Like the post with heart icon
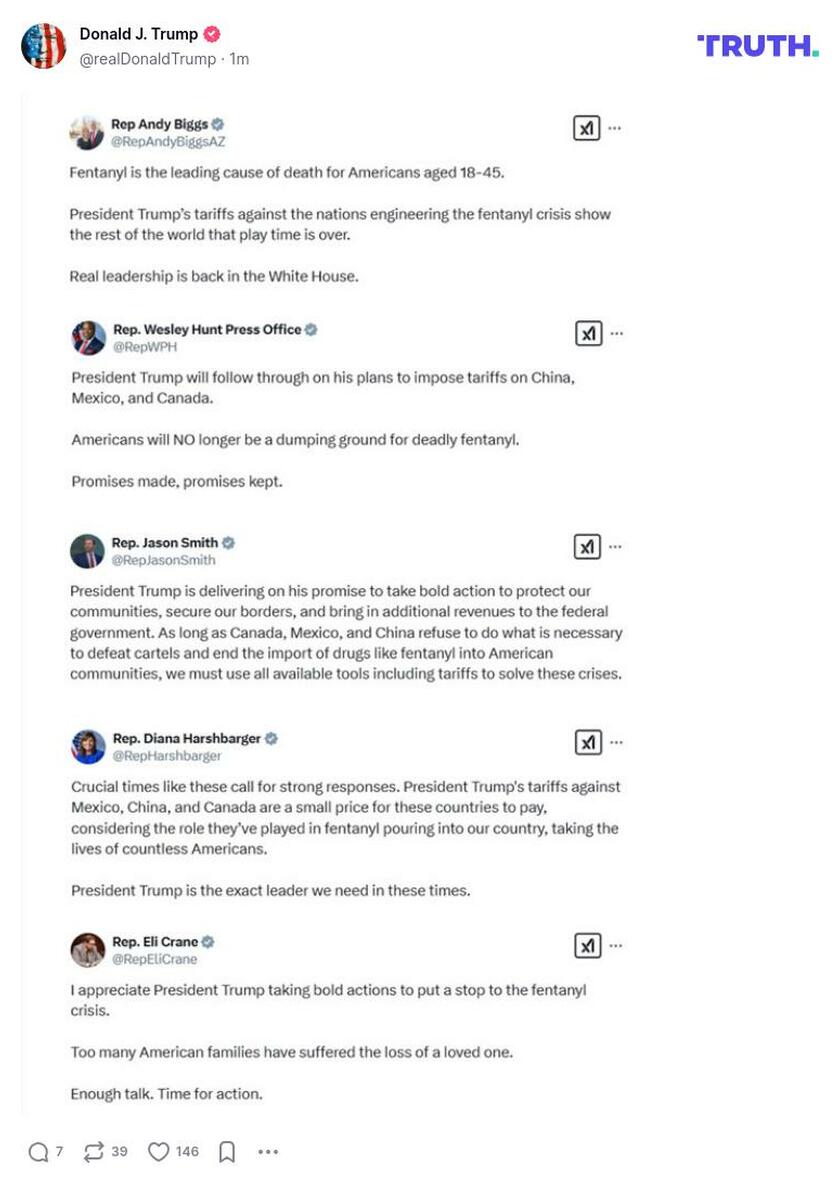This screenshot has width=840, height=1186. pos(159,1152)
